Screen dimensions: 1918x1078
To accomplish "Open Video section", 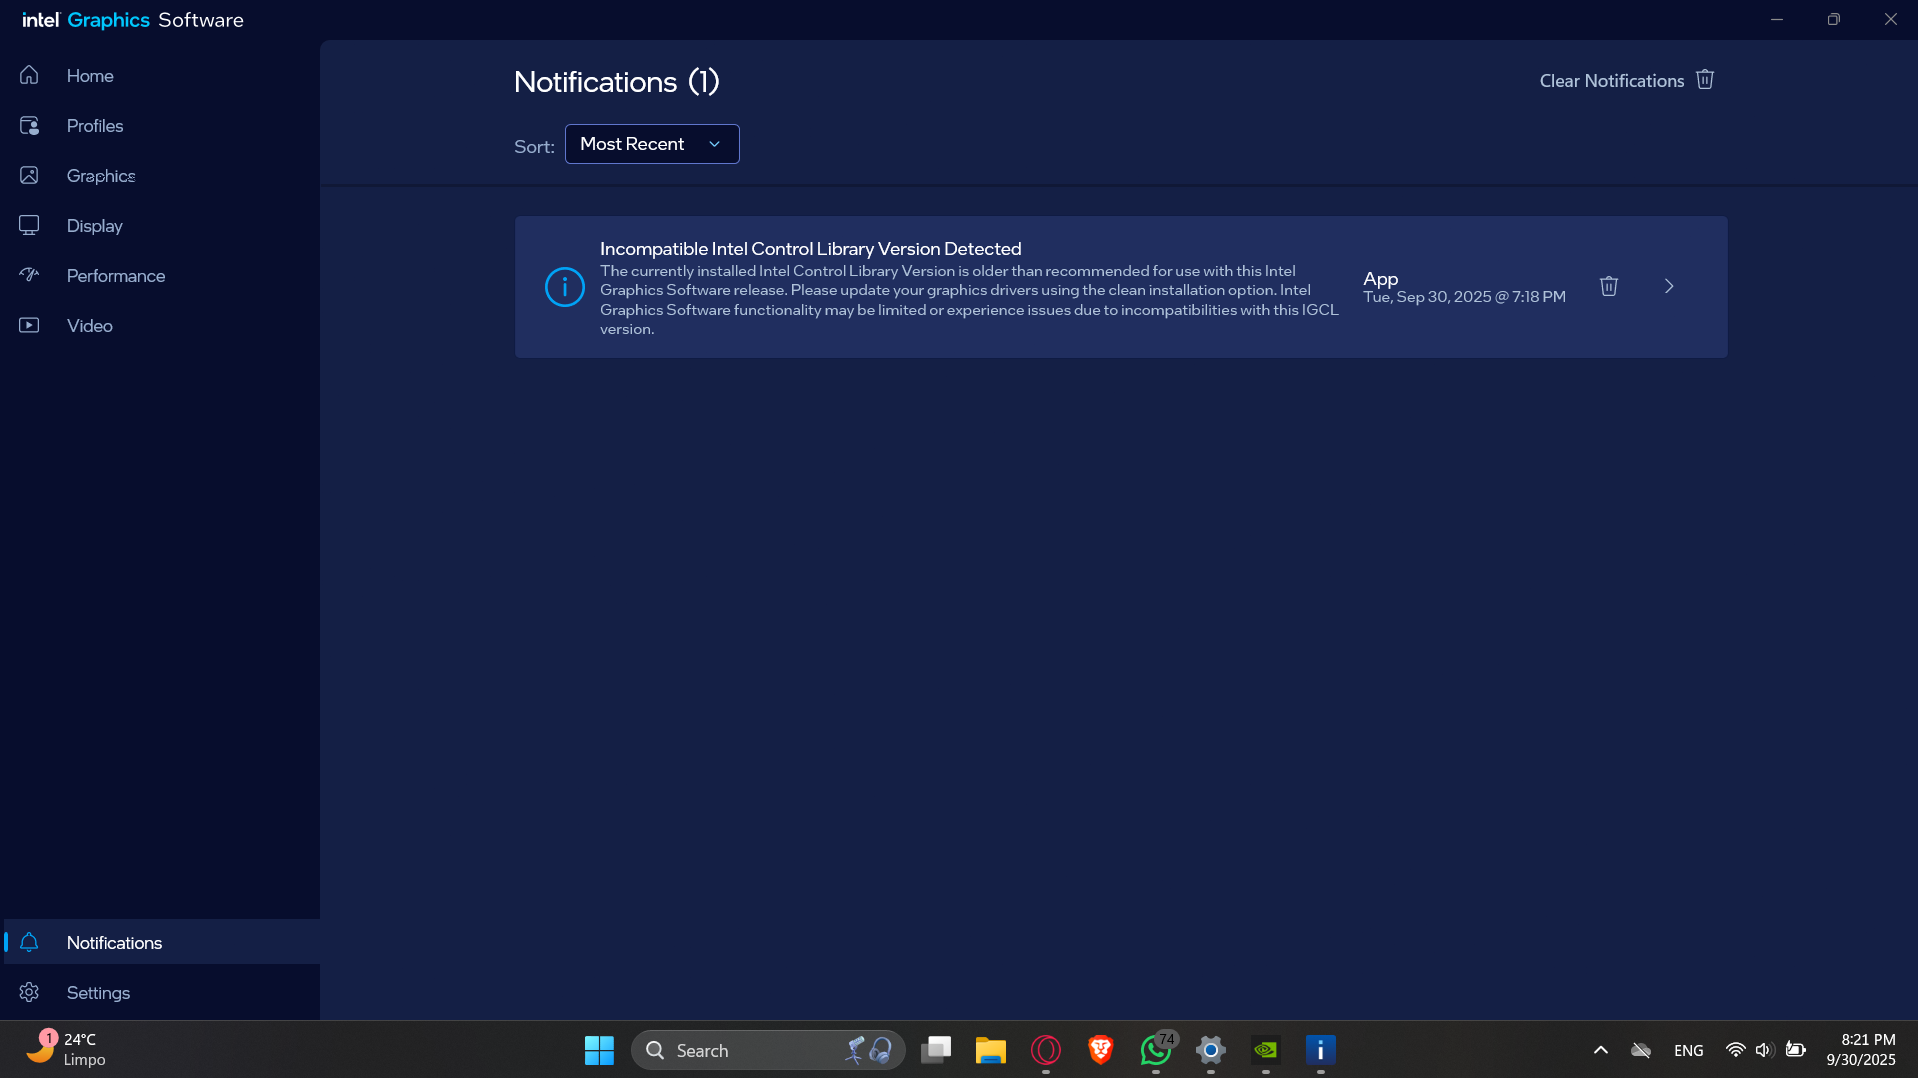I will pyautogui.click(x=160, y=326).
